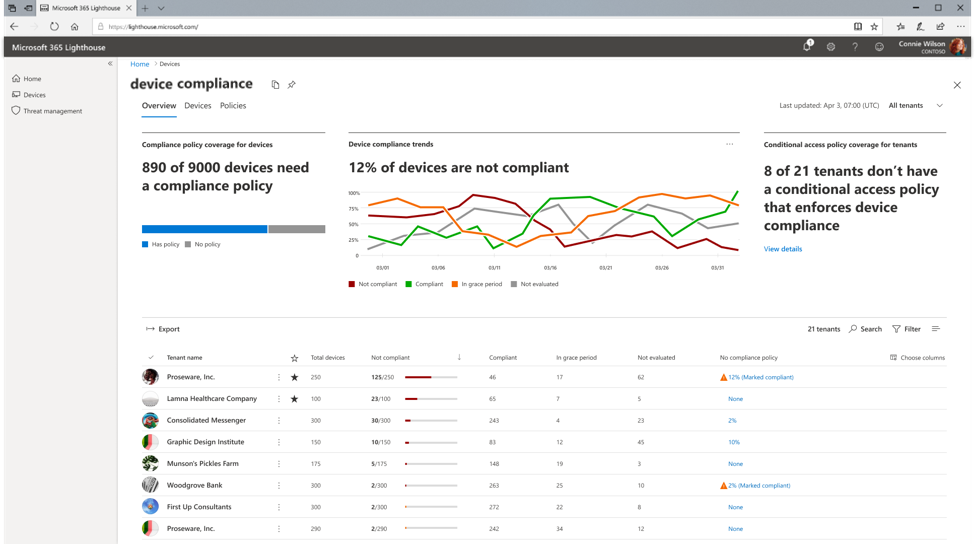975x544 pixels.
Task: Switch to the Policies tab
Action: click(233, 106)
